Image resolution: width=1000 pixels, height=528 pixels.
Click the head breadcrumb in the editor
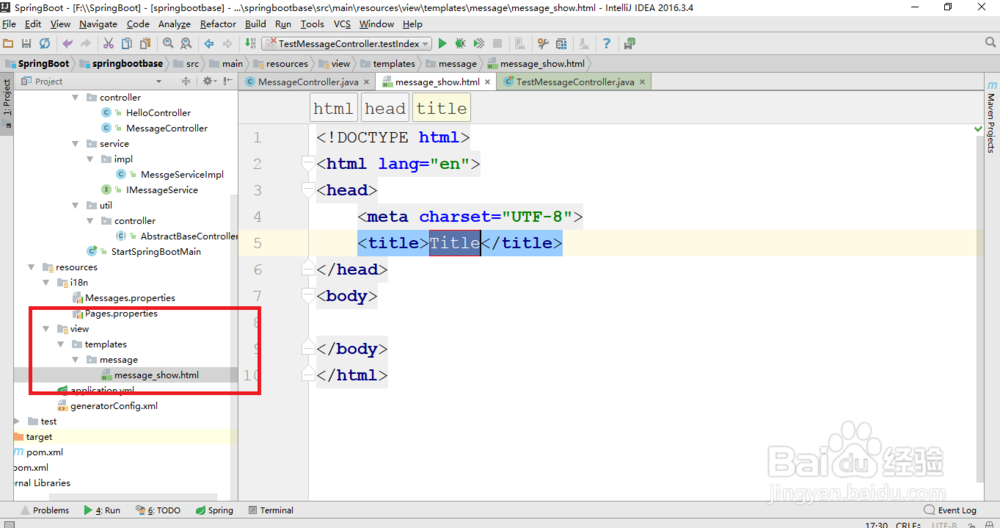pyautogui.click(x=385, y=108)
